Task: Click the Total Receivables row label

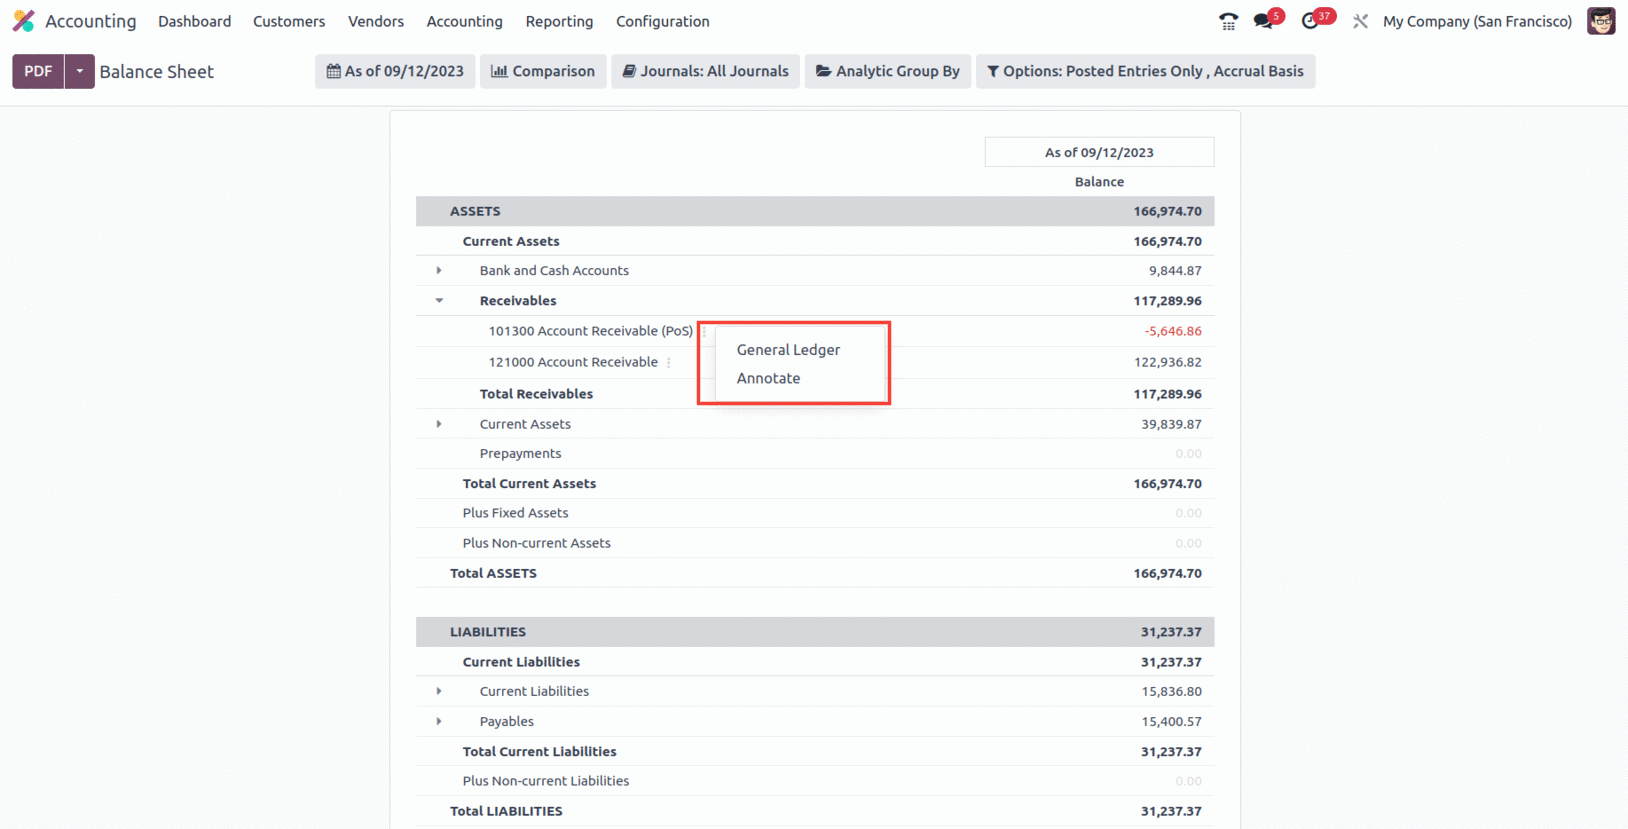Action: point(536,394)
